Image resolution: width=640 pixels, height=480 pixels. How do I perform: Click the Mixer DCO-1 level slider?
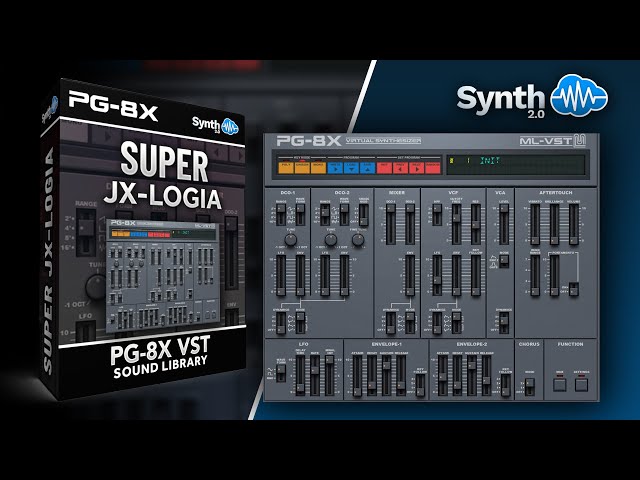(391, 224)
